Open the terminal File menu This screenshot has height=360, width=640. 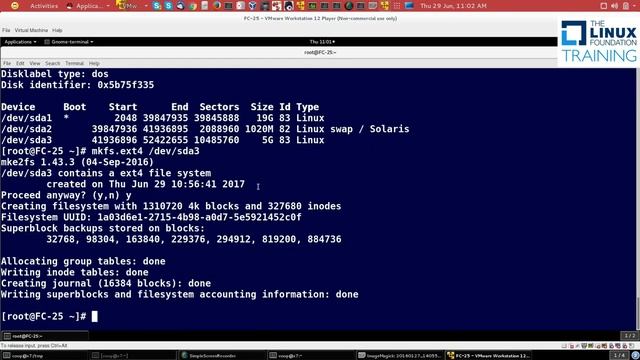7,63
